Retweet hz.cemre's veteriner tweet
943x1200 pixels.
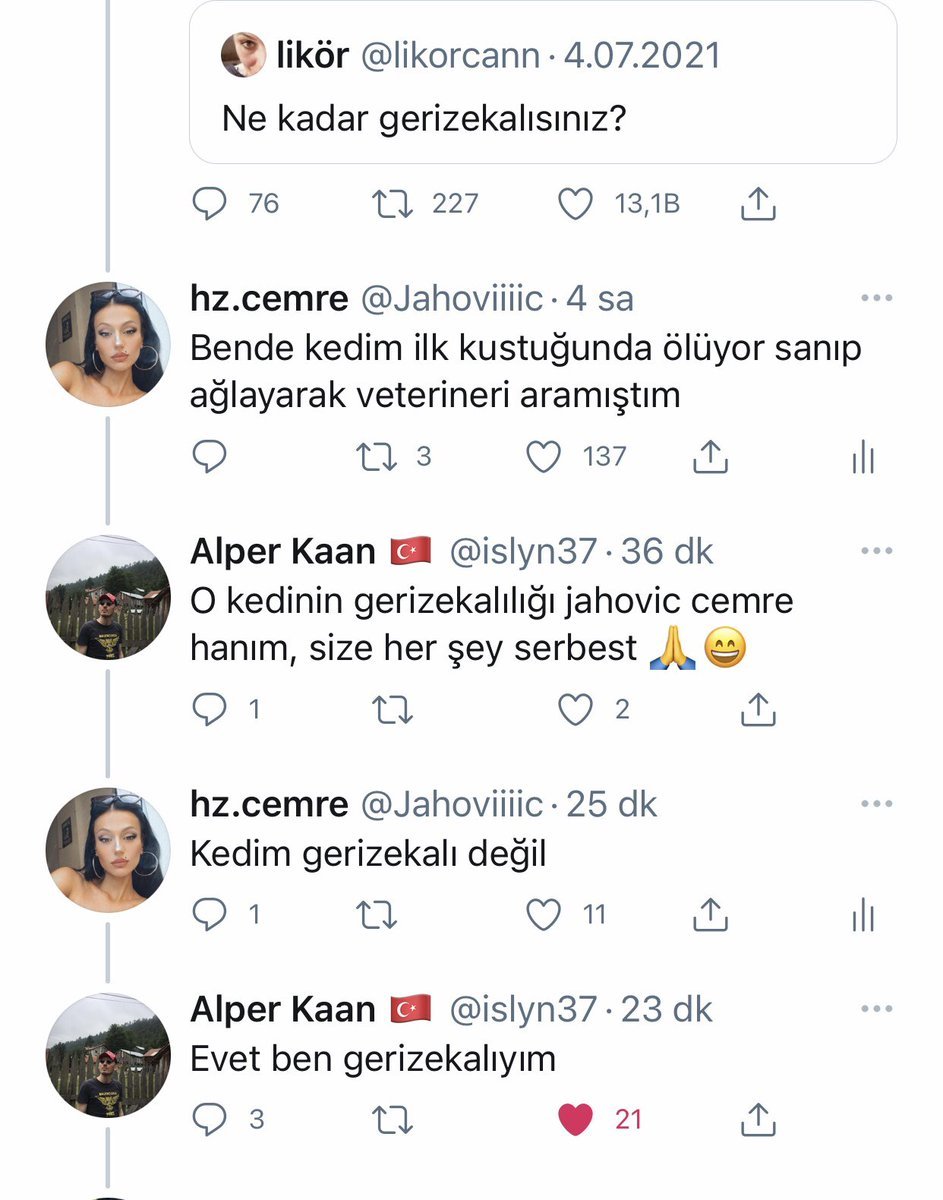click(376, 457)
